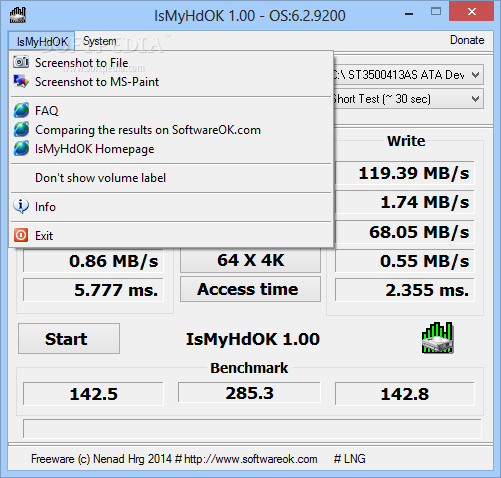Click the red Exit power icon

21,235
